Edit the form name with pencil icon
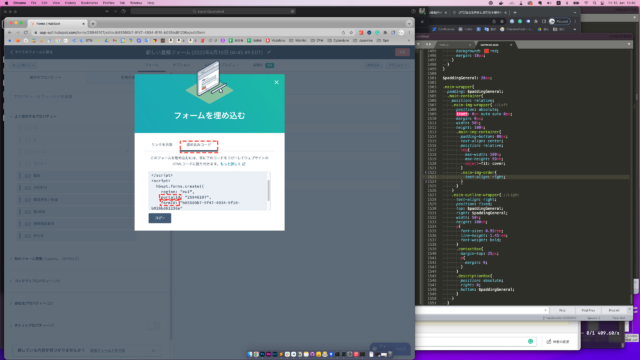This screenshot has height=360, width=640. 269,52
